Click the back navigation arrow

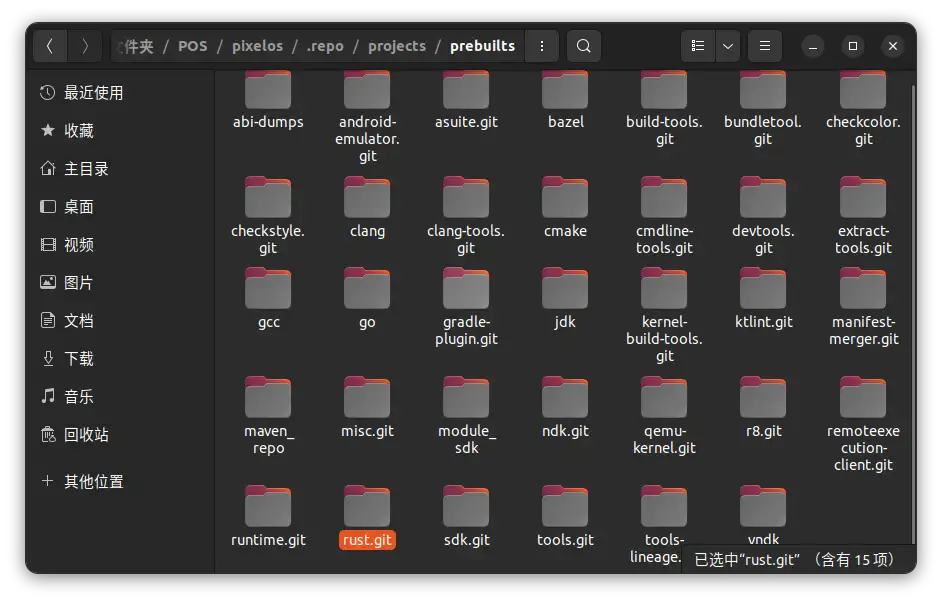click(x=50, y=46)
